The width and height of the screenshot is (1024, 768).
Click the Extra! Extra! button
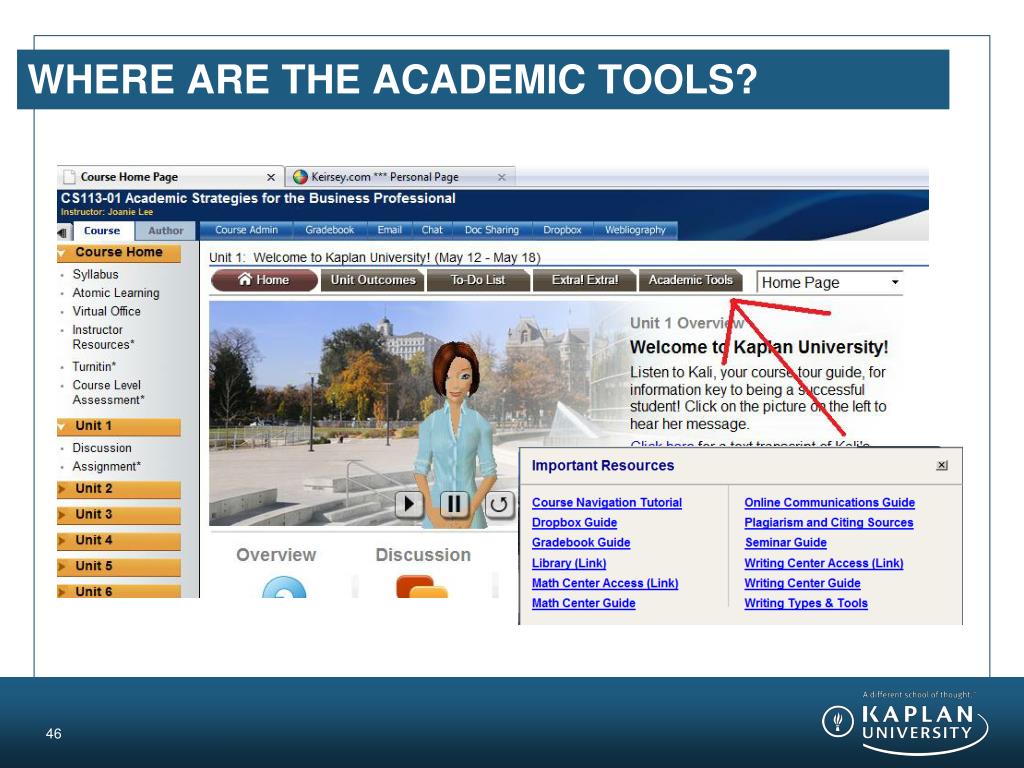(584, 280)
